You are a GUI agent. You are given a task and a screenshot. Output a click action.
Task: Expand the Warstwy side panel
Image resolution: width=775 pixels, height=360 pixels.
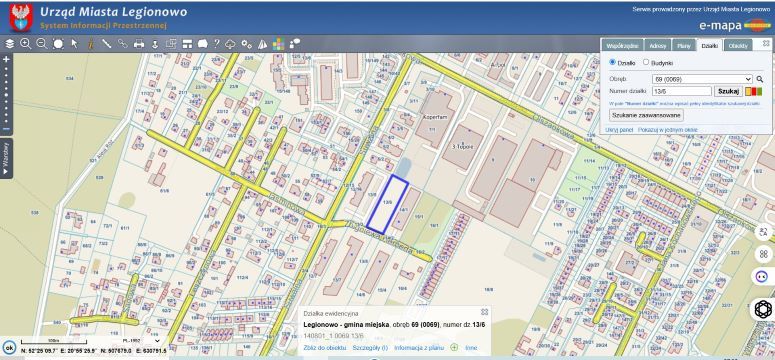tap(6, 158)
